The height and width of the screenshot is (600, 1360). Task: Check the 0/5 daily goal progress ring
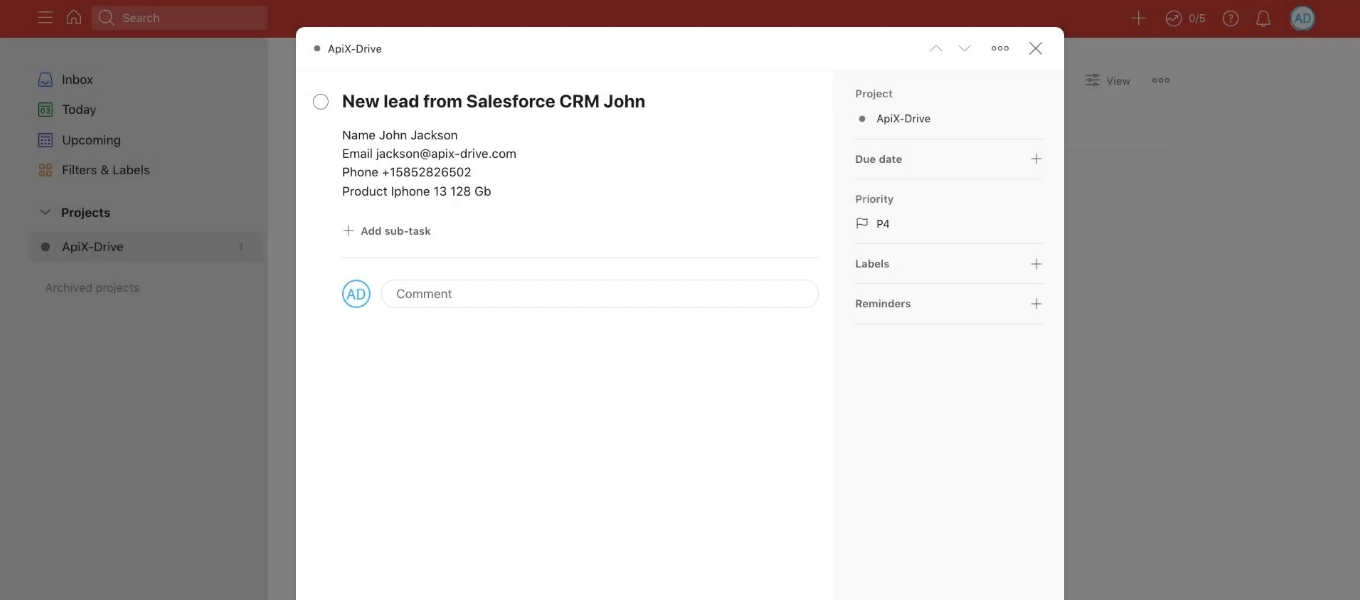[1182, 17]
